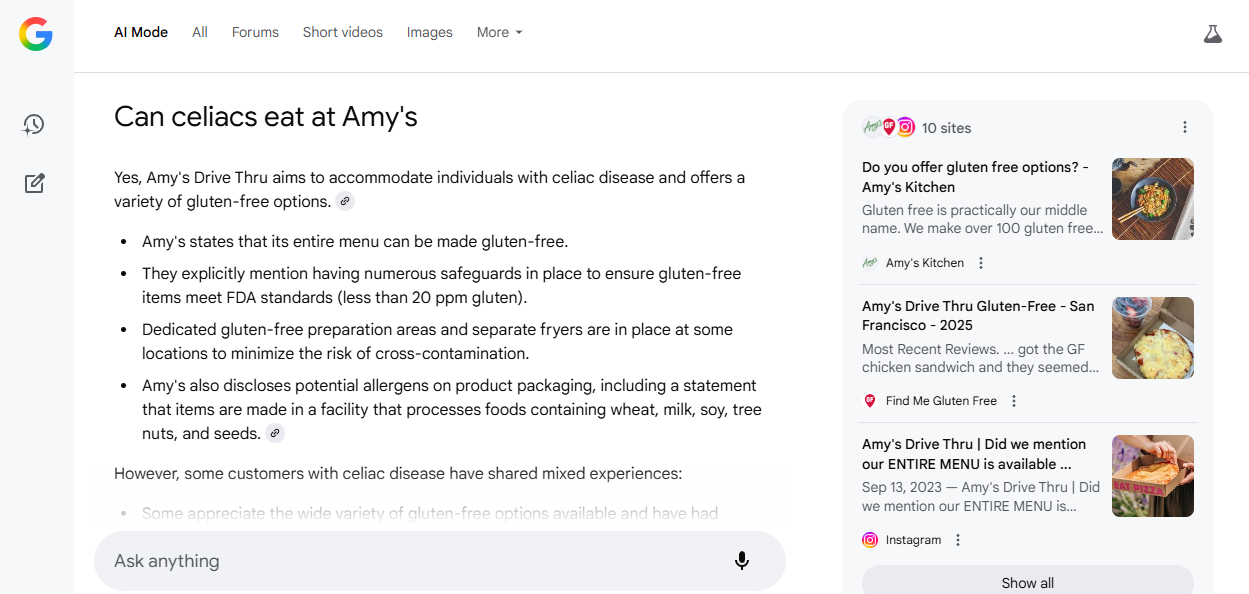The width and height of the screenshot is (1249, 594).
Task: Open 'Did we mention our ENTIRE MENU' link
Action: click(x=974, y=454)
